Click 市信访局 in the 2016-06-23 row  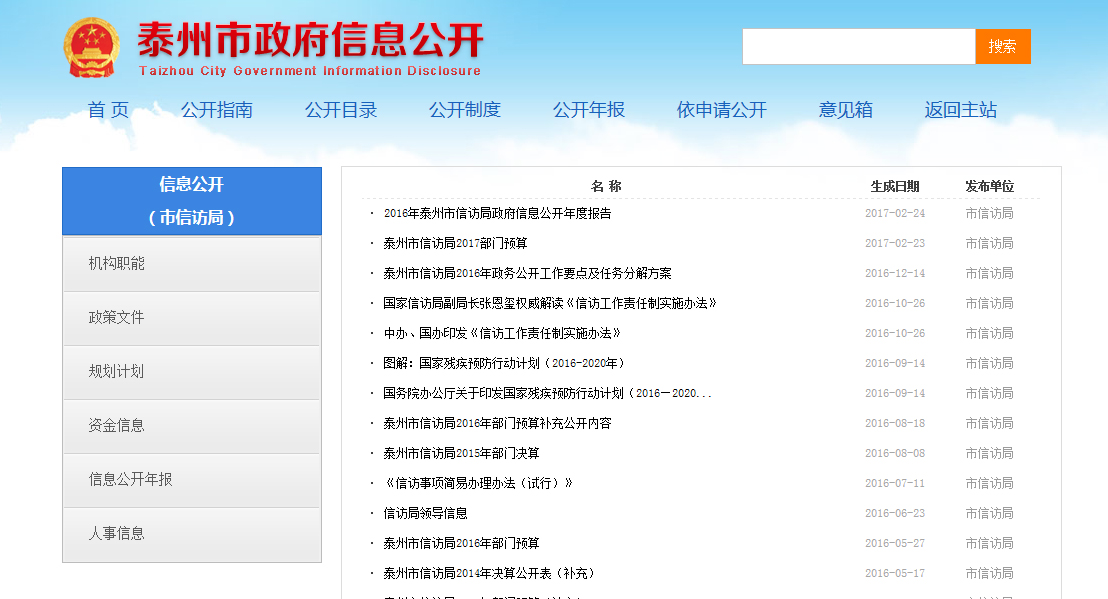[989, 514]
